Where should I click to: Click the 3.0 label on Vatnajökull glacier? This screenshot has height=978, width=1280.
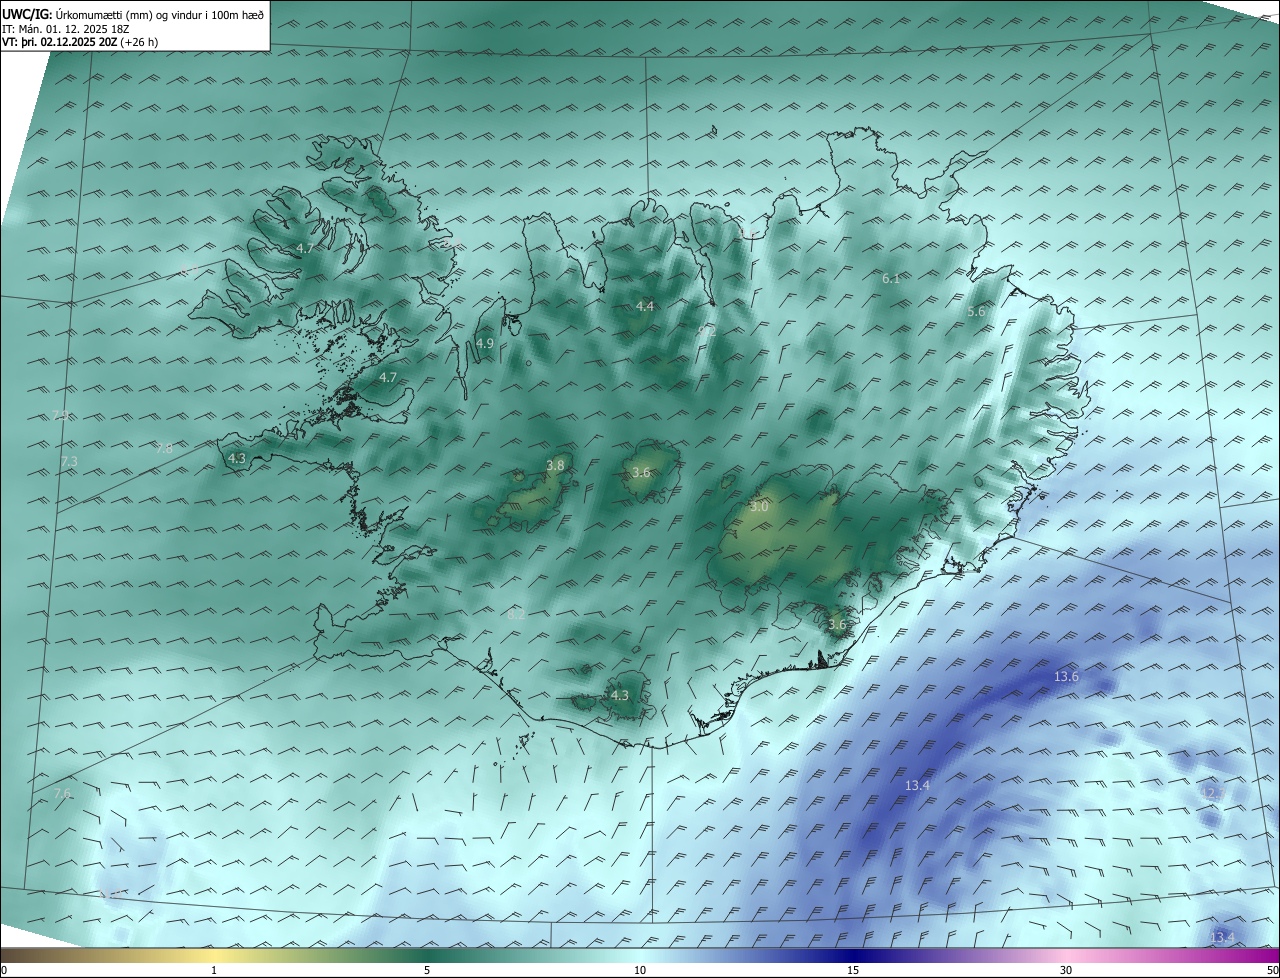coord(759,507)
